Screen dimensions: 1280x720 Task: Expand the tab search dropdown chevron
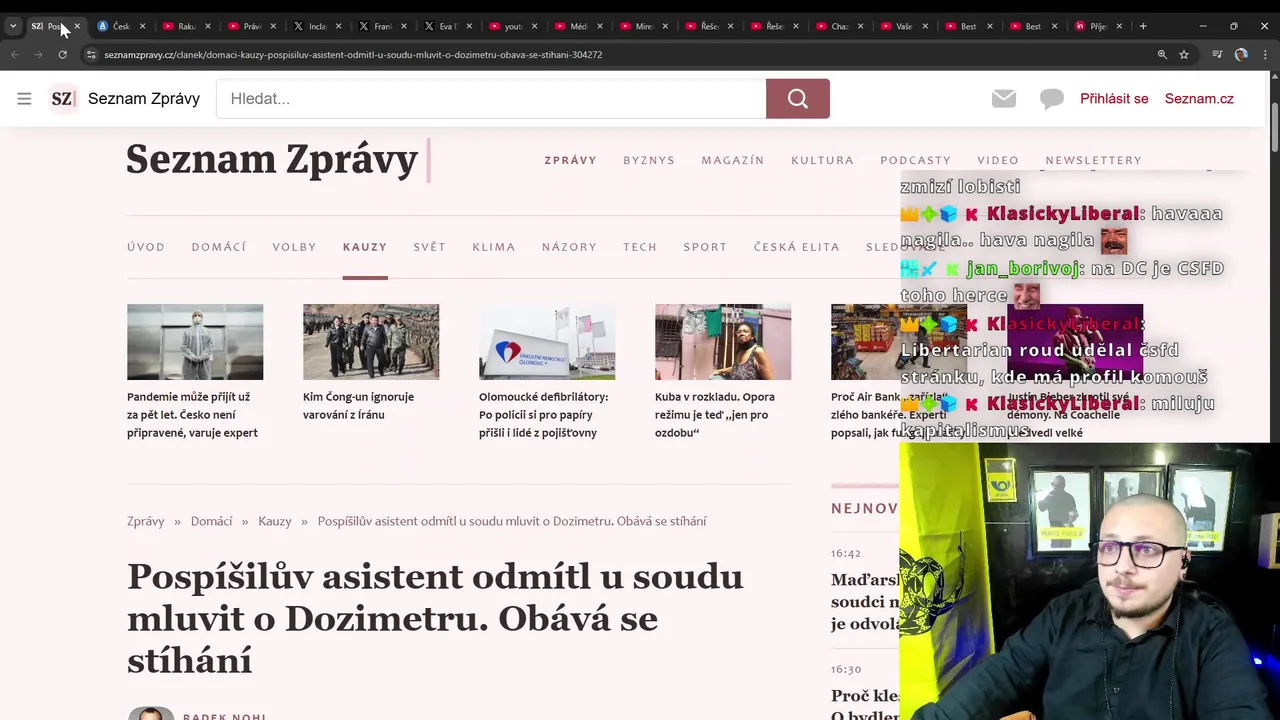point(13,26)
